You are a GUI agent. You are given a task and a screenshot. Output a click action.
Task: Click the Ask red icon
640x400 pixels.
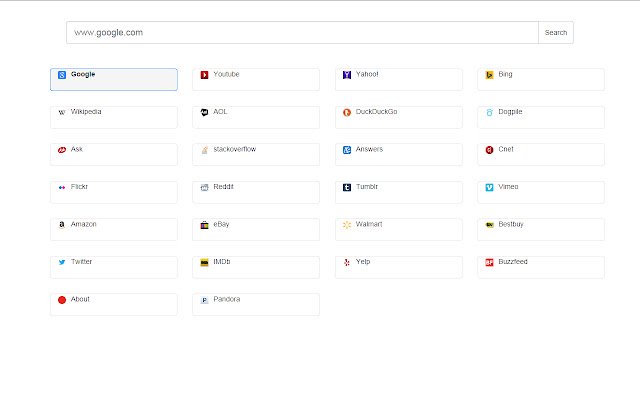(x=62, y=150)
